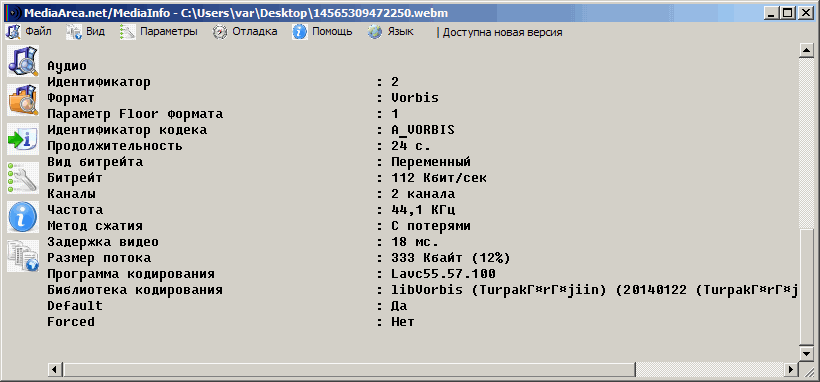Viewport: 820px width, 382px height.
Task: Select the codec ID value A_VORBIS
Action: point(423,130)
